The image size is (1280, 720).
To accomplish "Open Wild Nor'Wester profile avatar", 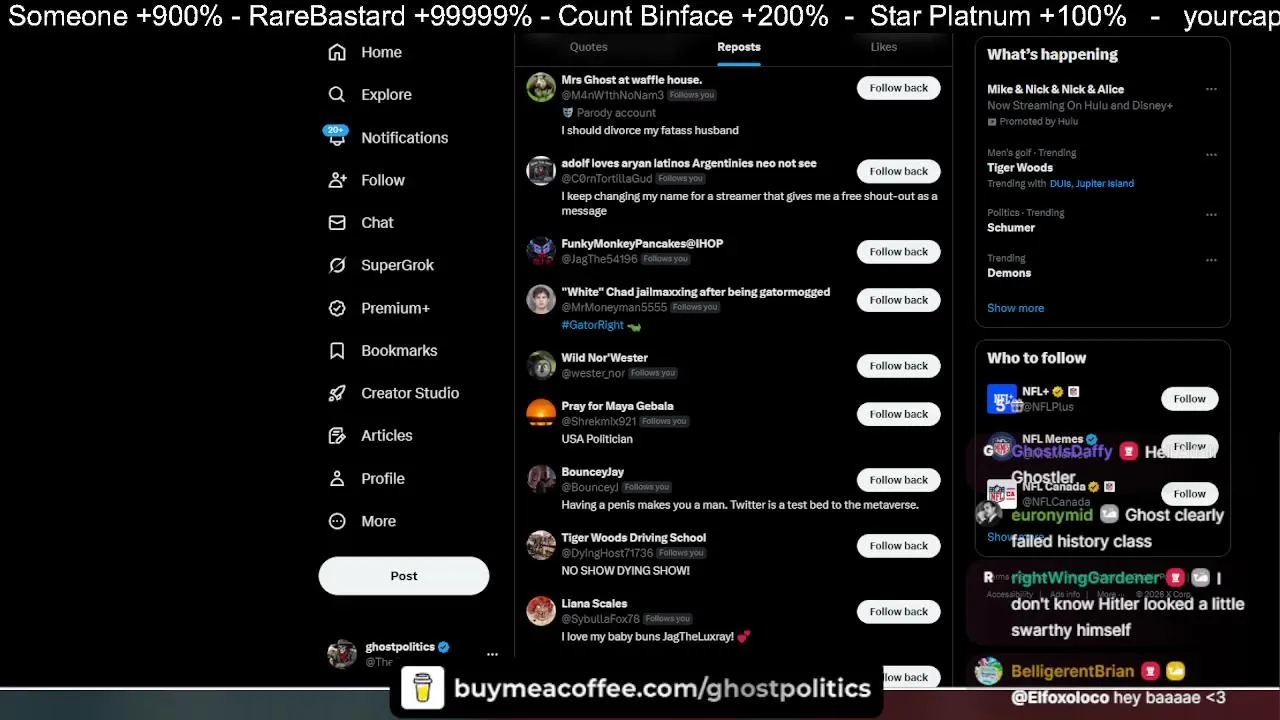I will [541, 365].
